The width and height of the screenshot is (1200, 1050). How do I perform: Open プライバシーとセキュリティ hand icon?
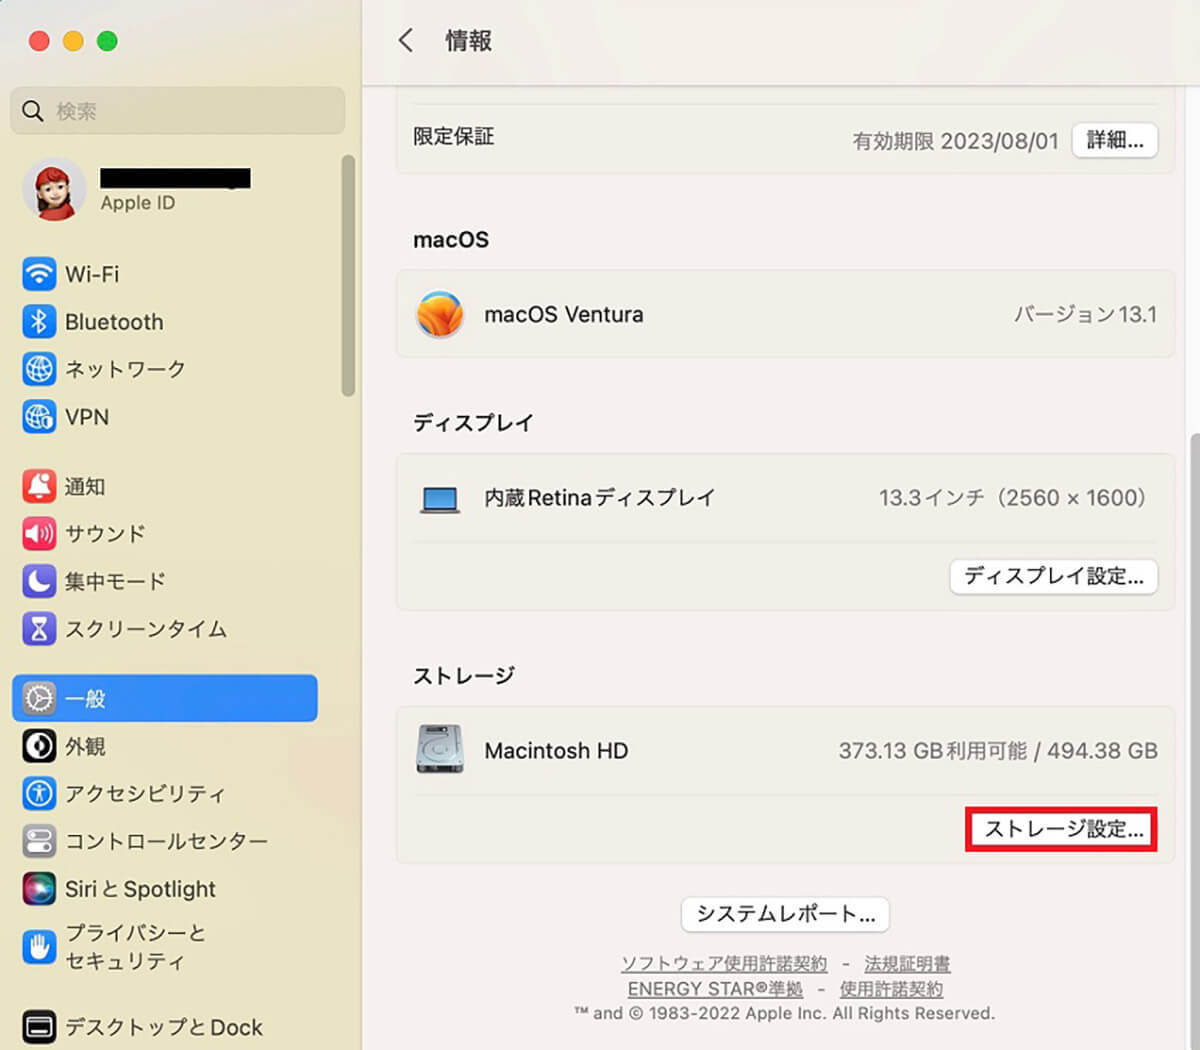39,946
